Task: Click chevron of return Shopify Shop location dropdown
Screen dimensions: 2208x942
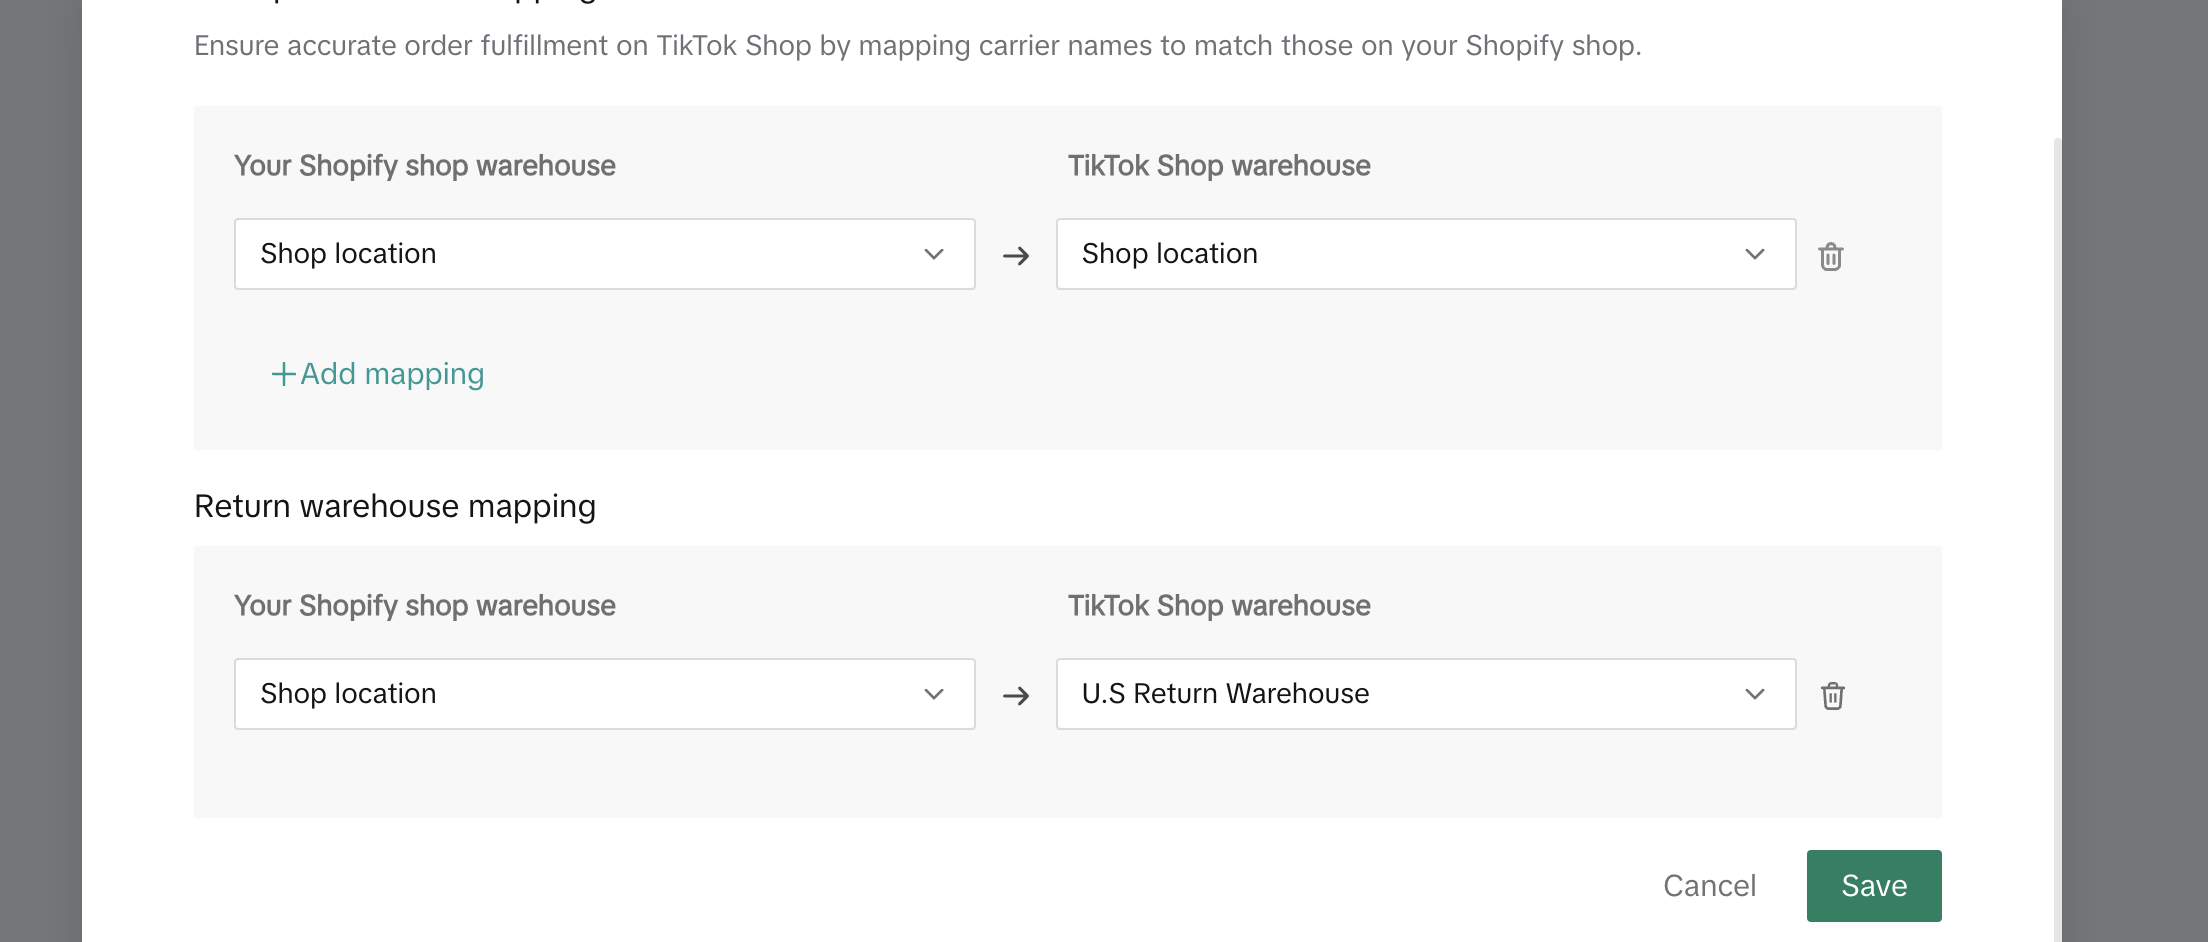Action: click(934, 694)
